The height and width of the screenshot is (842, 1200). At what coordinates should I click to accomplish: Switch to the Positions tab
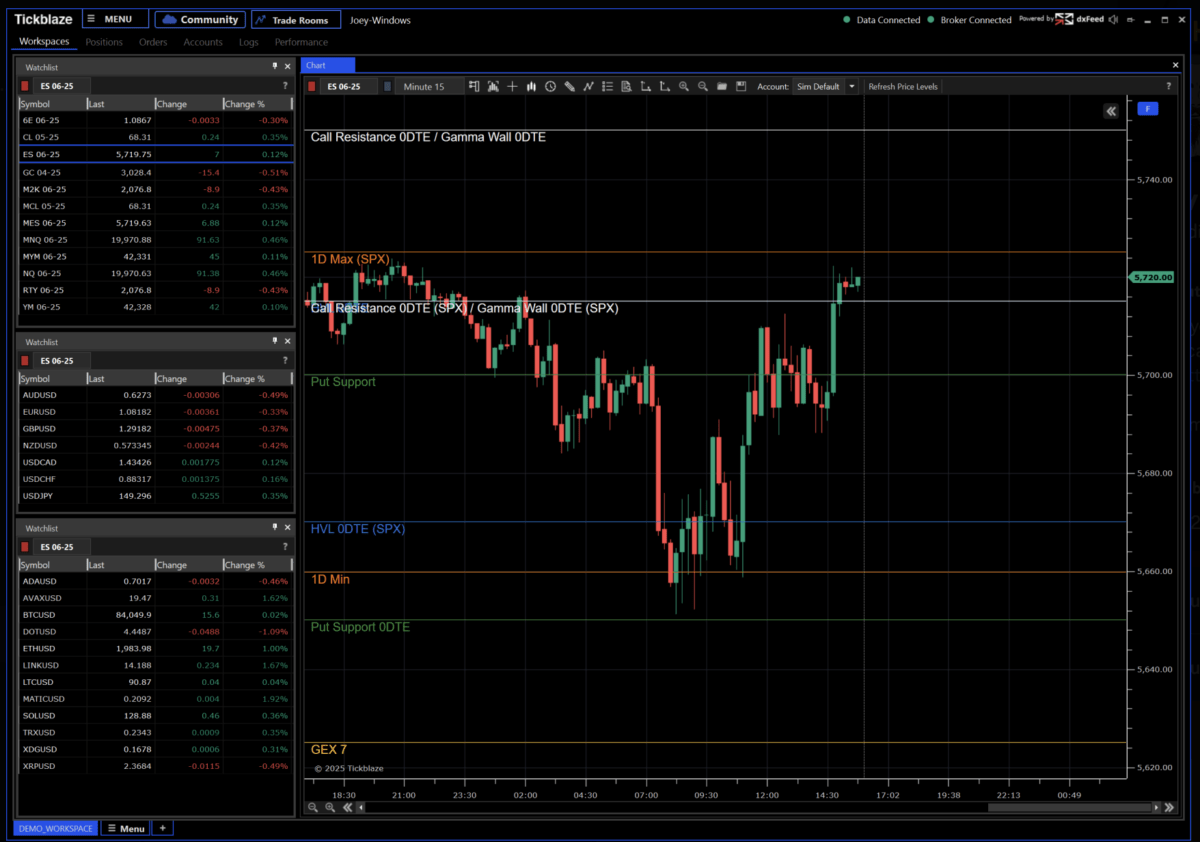[x=104, y=42]
